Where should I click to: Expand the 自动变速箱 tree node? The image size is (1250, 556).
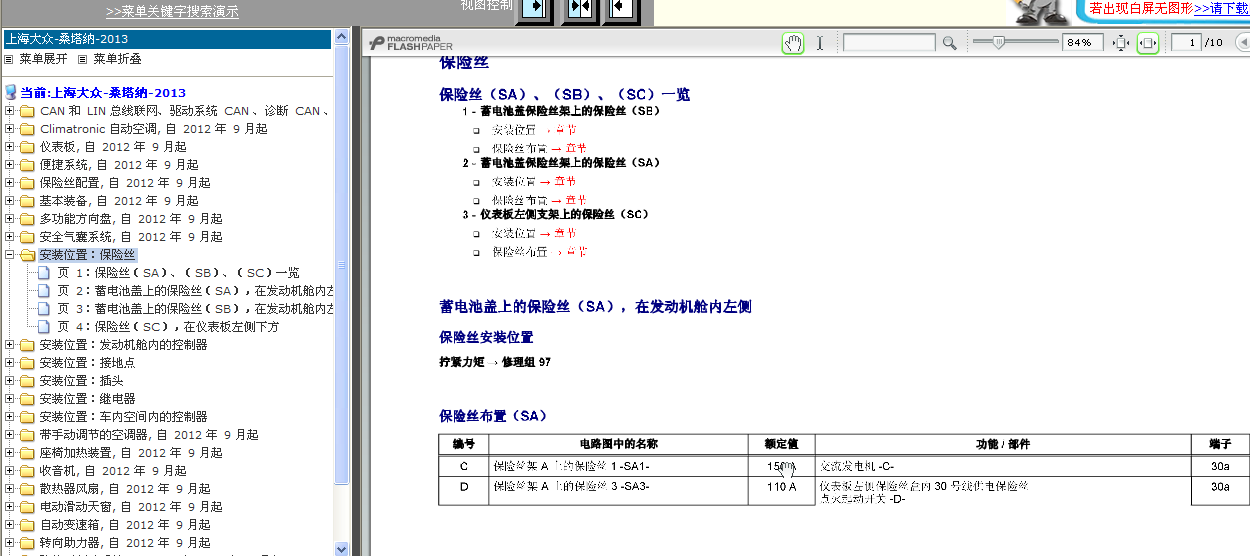(10, 525)
